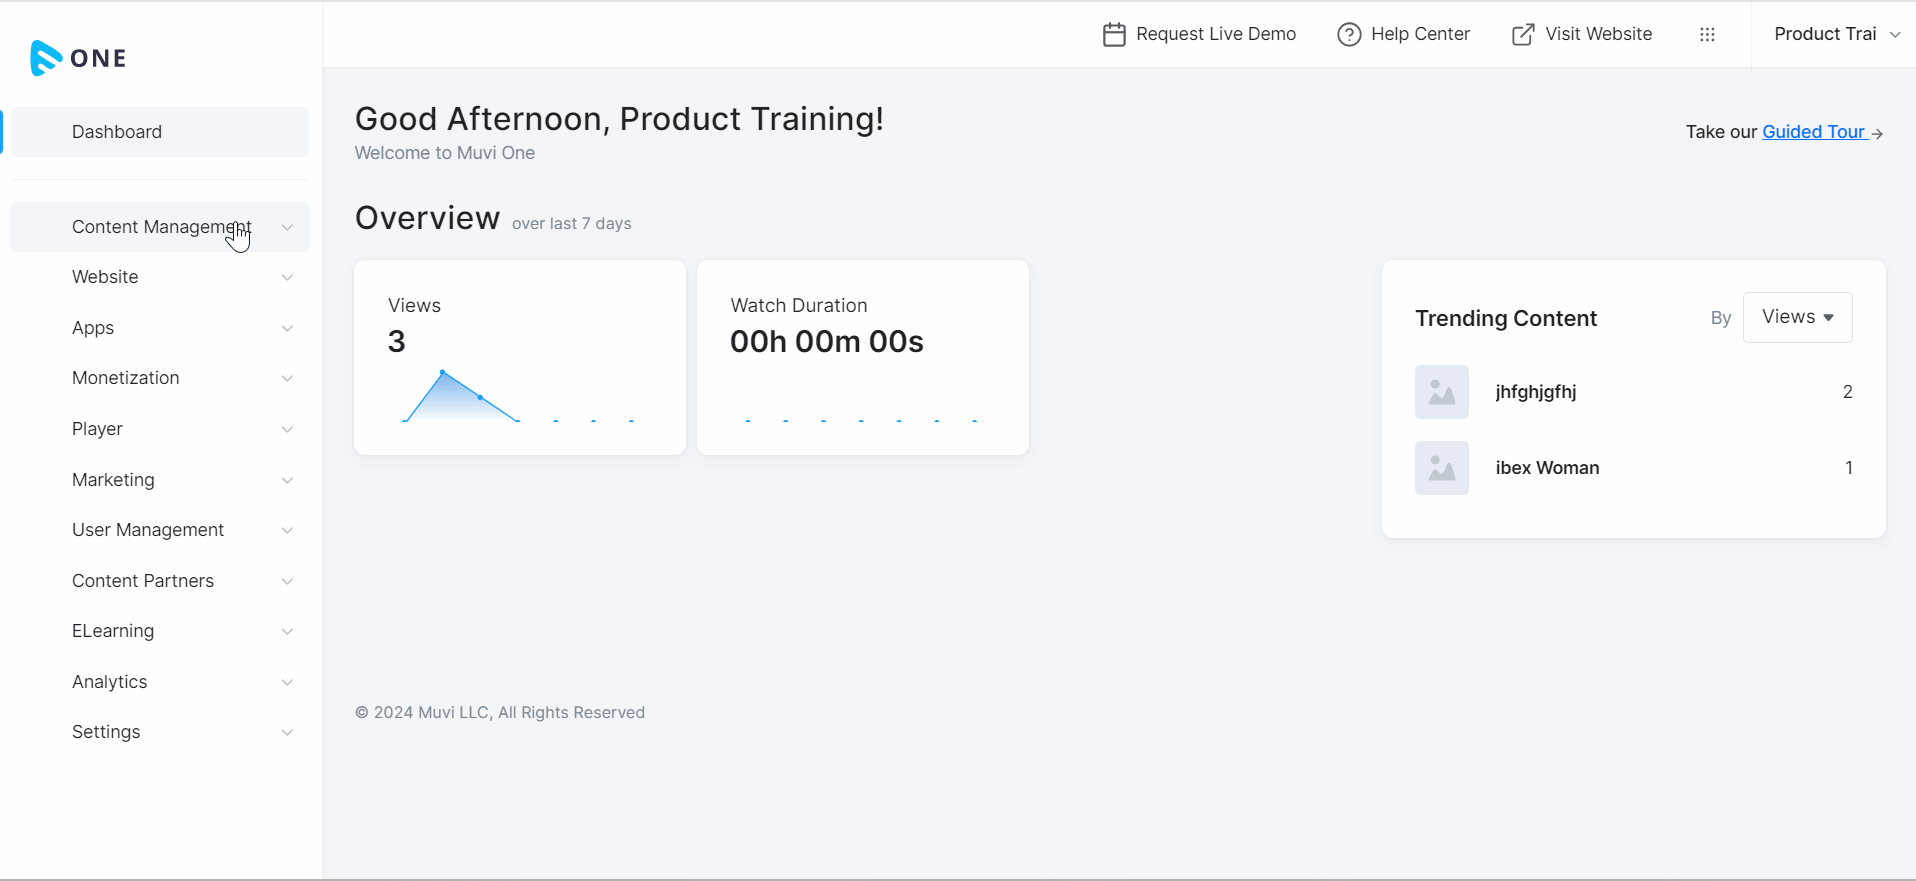Click the Request Live Demo link

click(x=1215, y=34)
